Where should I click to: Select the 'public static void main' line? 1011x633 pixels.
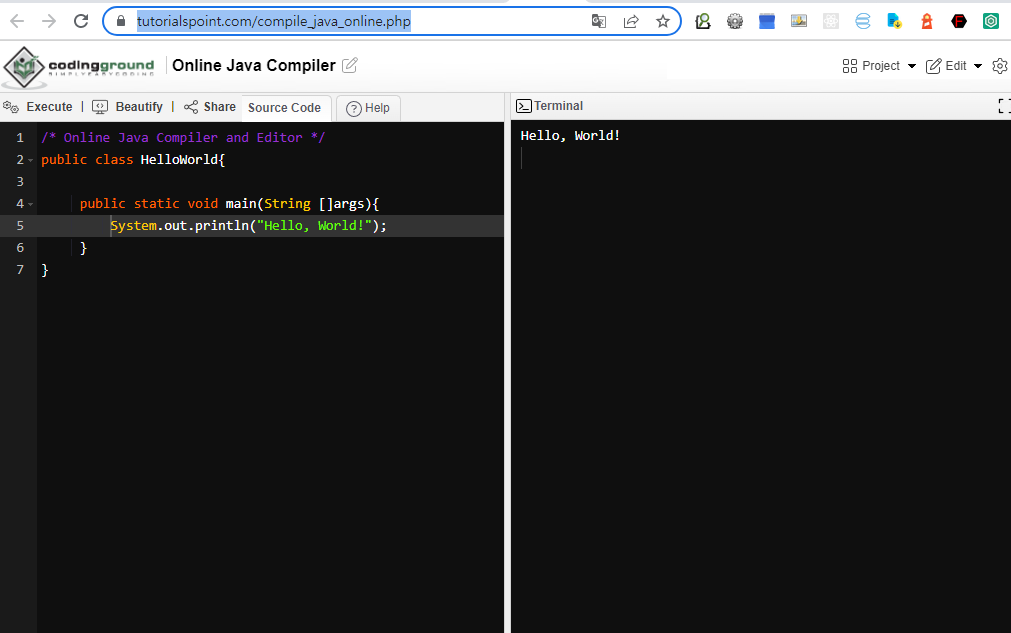230,204
